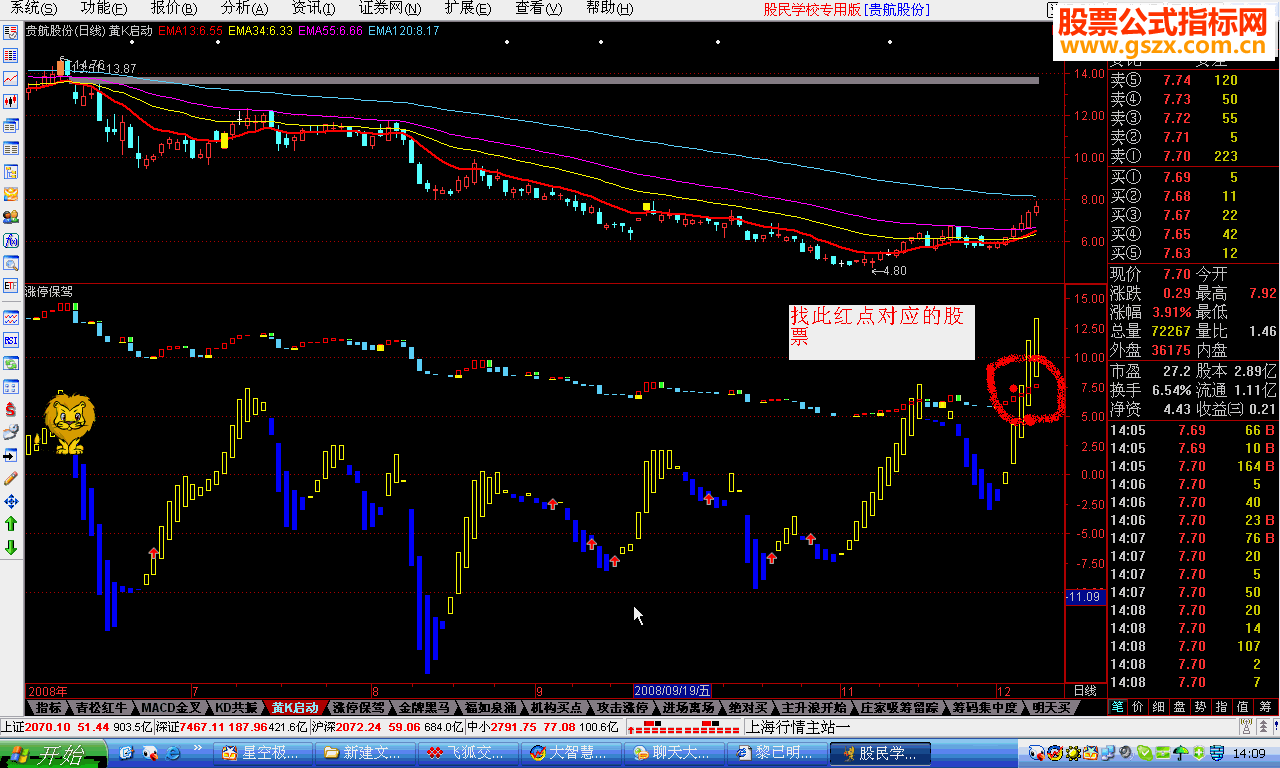Open the 查看(V) menu
The height and width of the screenshot is (768, 1280).
click(539, 8)
